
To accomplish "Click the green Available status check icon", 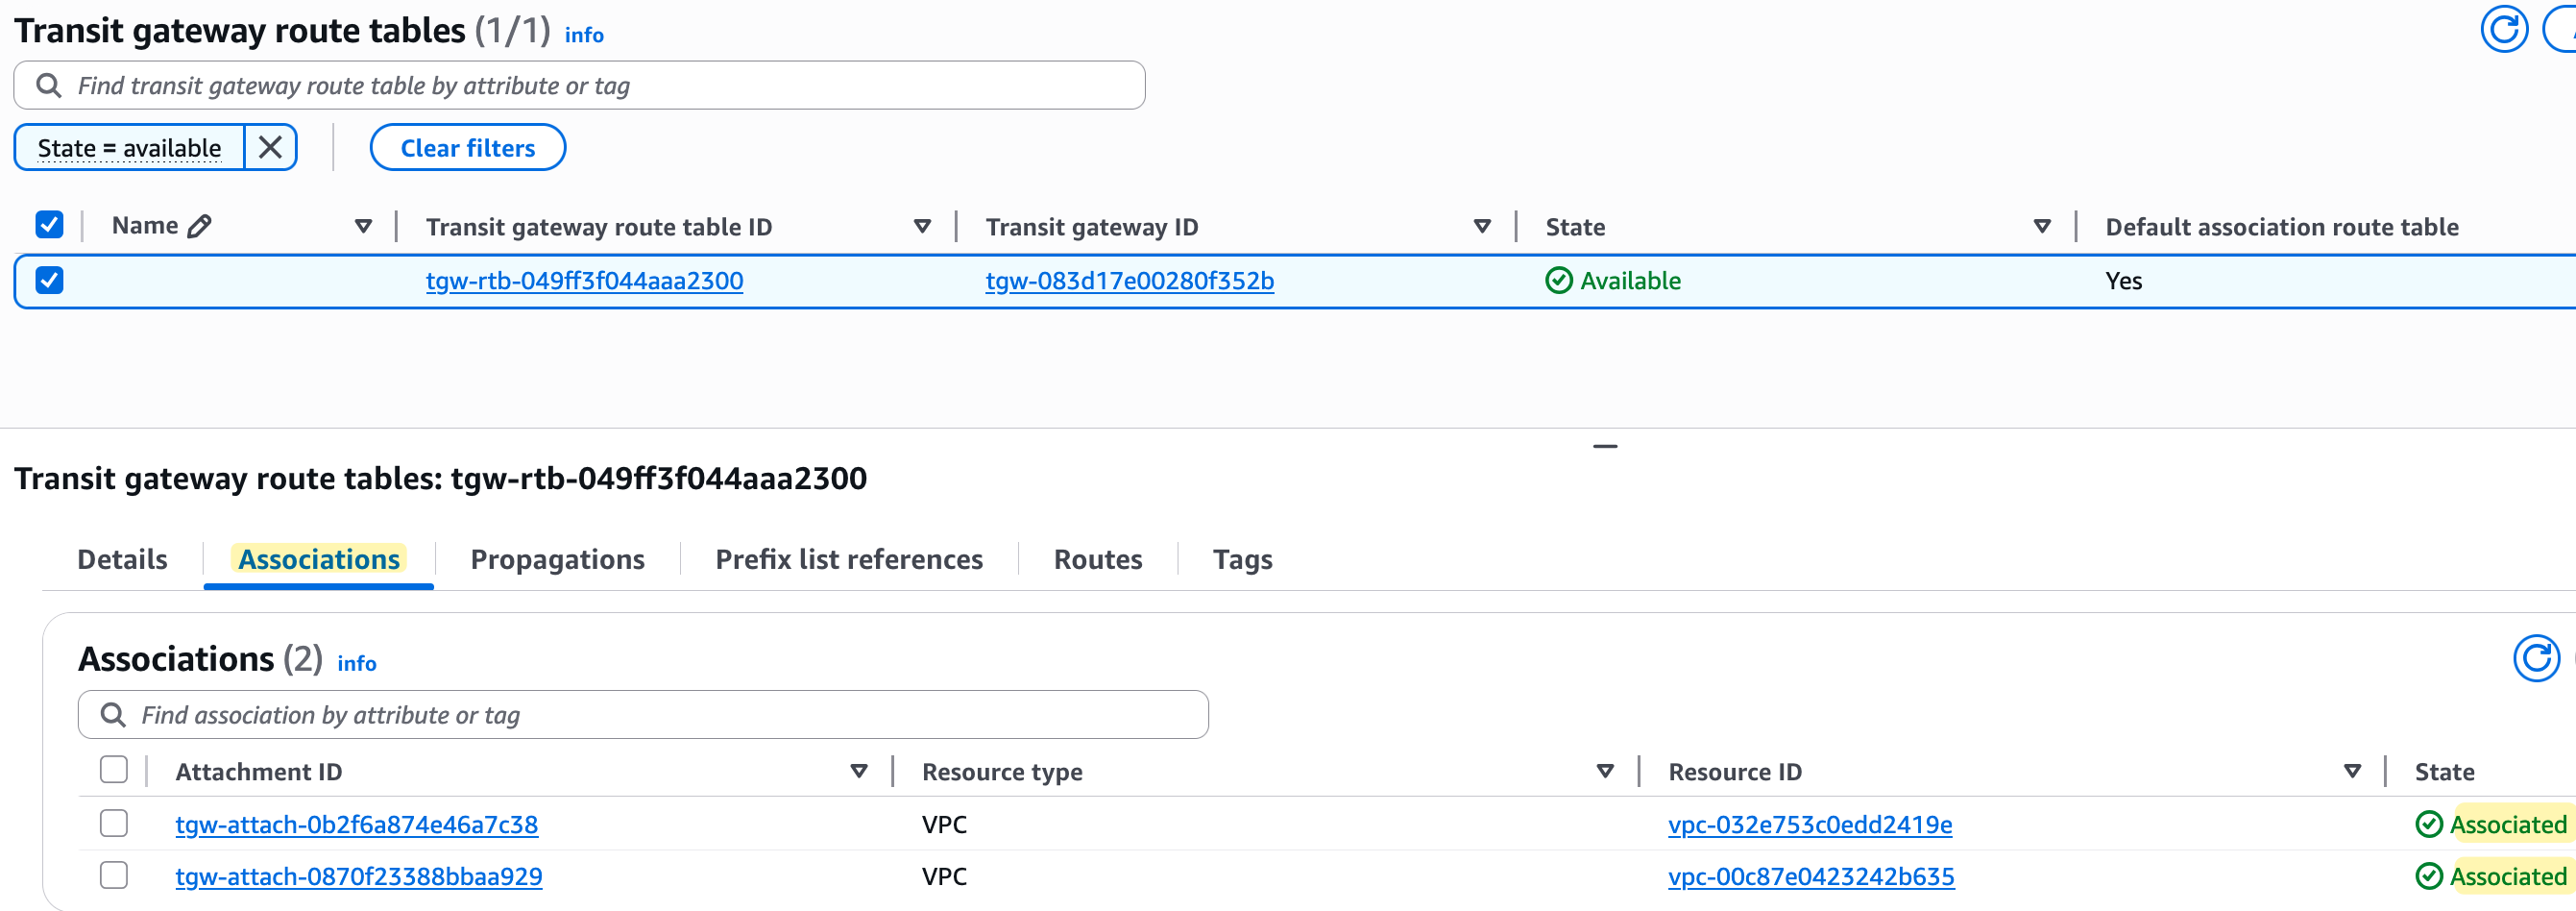I will (x=1560, y=281).
